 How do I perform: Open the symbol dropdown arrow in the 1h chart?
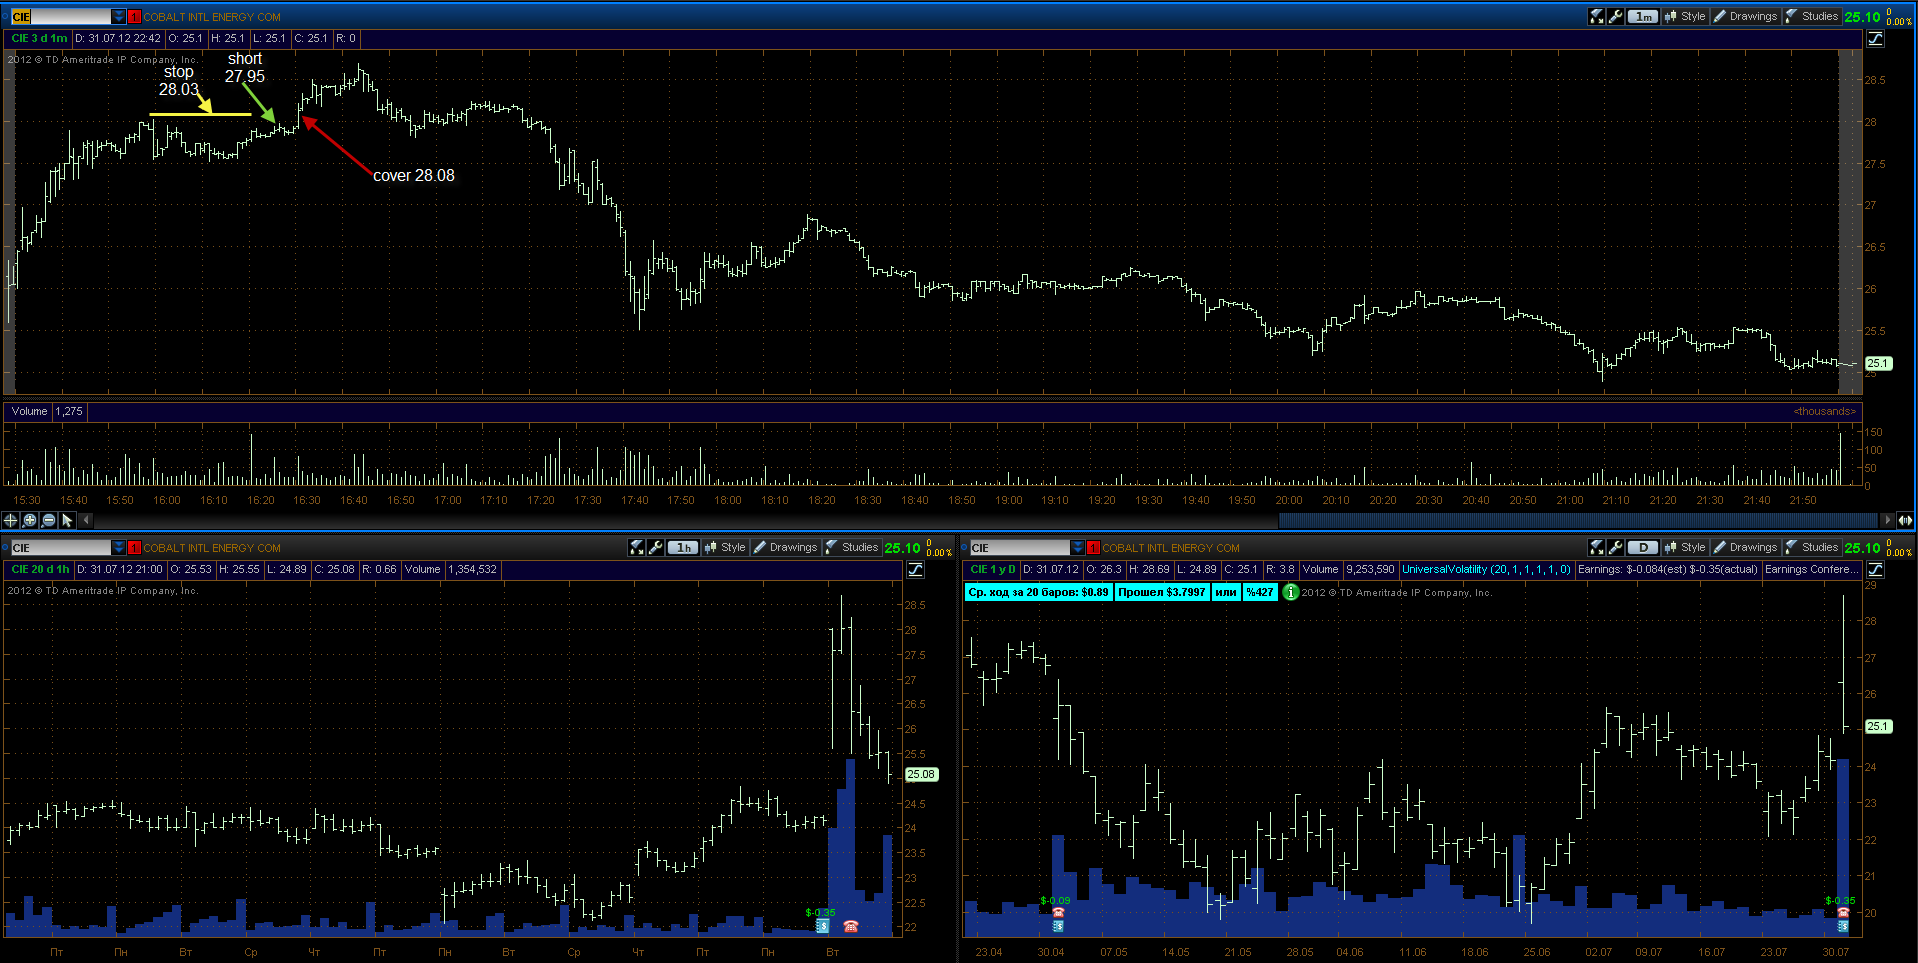click(x=119, y=548)
